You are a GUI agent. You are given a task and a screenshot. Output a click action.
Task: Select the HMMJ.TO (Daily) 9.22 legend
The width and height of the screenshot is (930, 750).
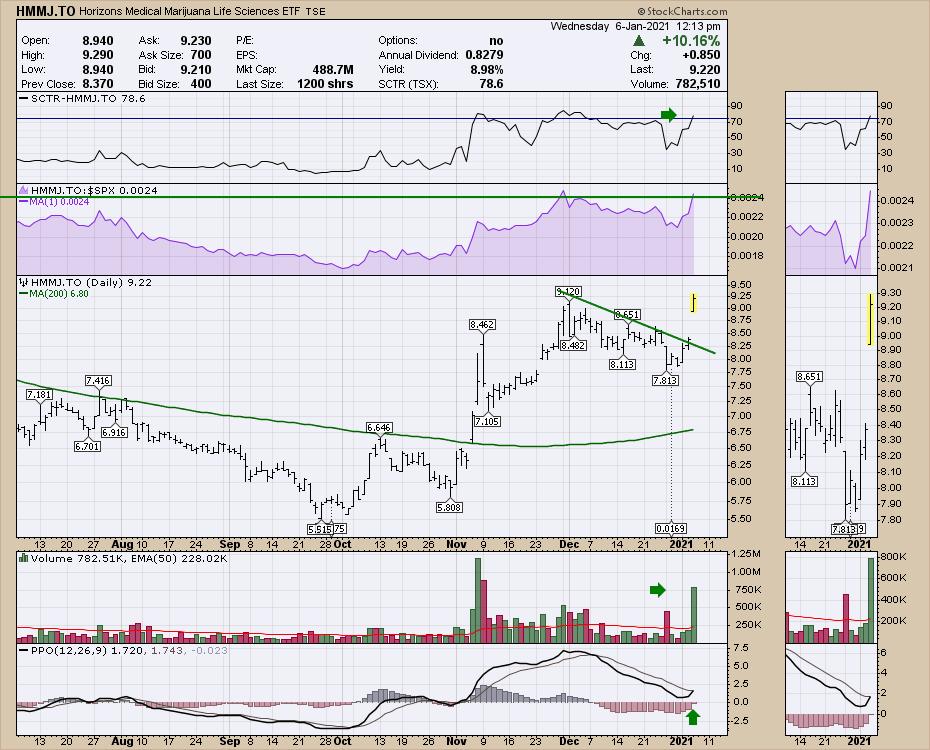[x=91, y=283]
